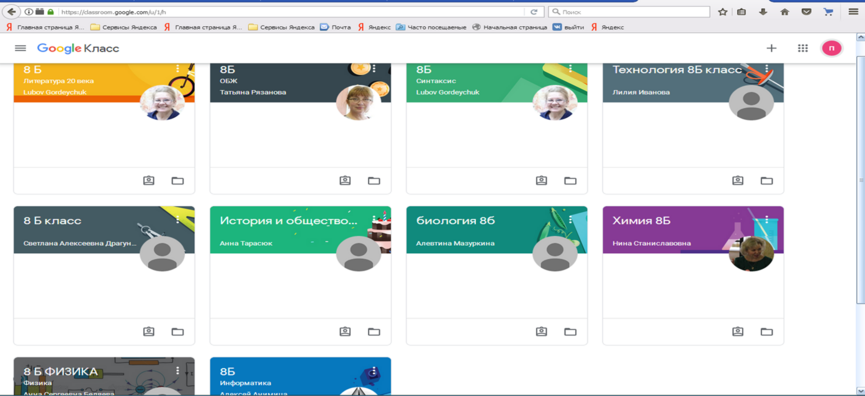This screenshot has height=396, width=865.
Task: Open three-dot menu on 8 Б ФИЗИКА card
Action: [178, 371]
